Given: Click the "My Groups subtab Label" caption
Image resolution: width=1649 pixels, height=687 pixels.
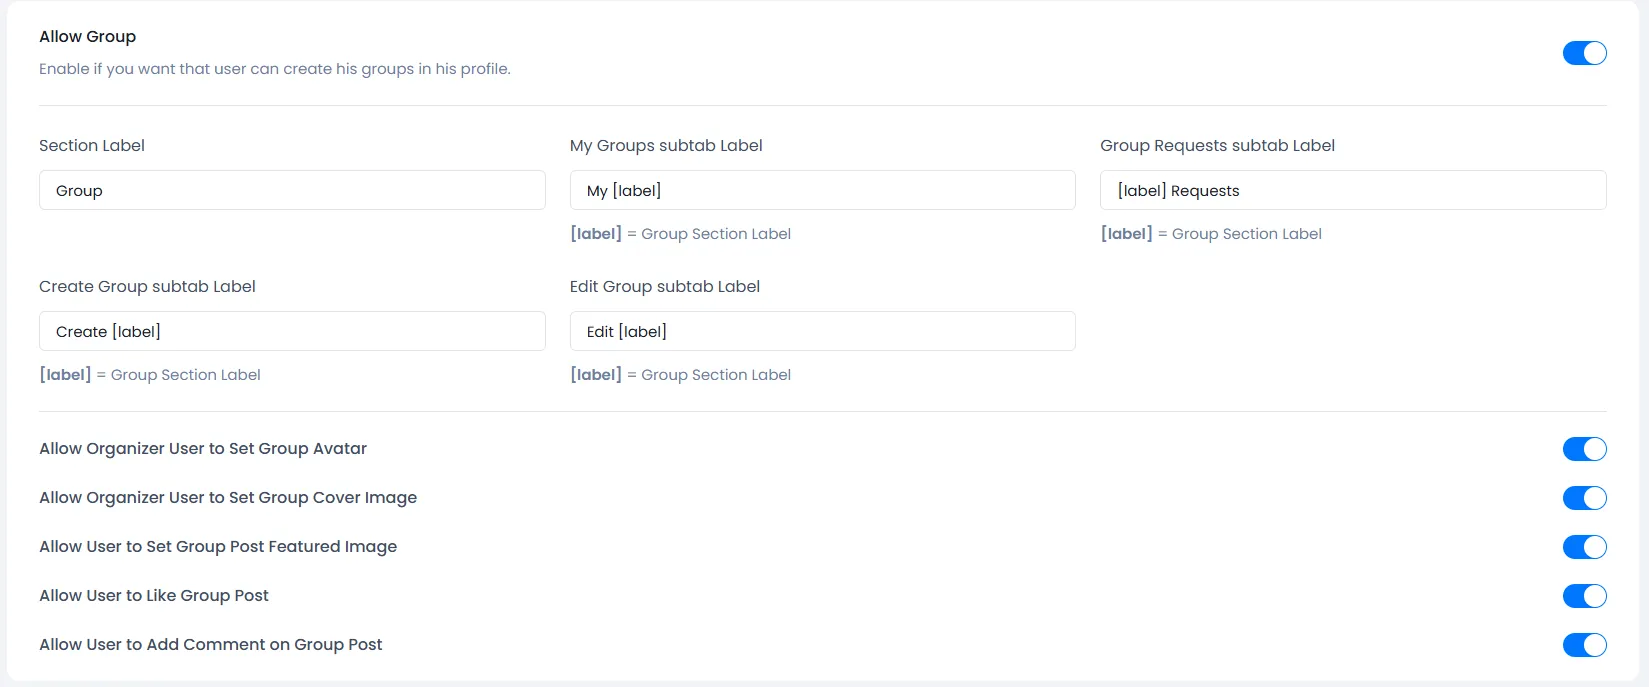Looking at the screenshot, I should point(666,146).
